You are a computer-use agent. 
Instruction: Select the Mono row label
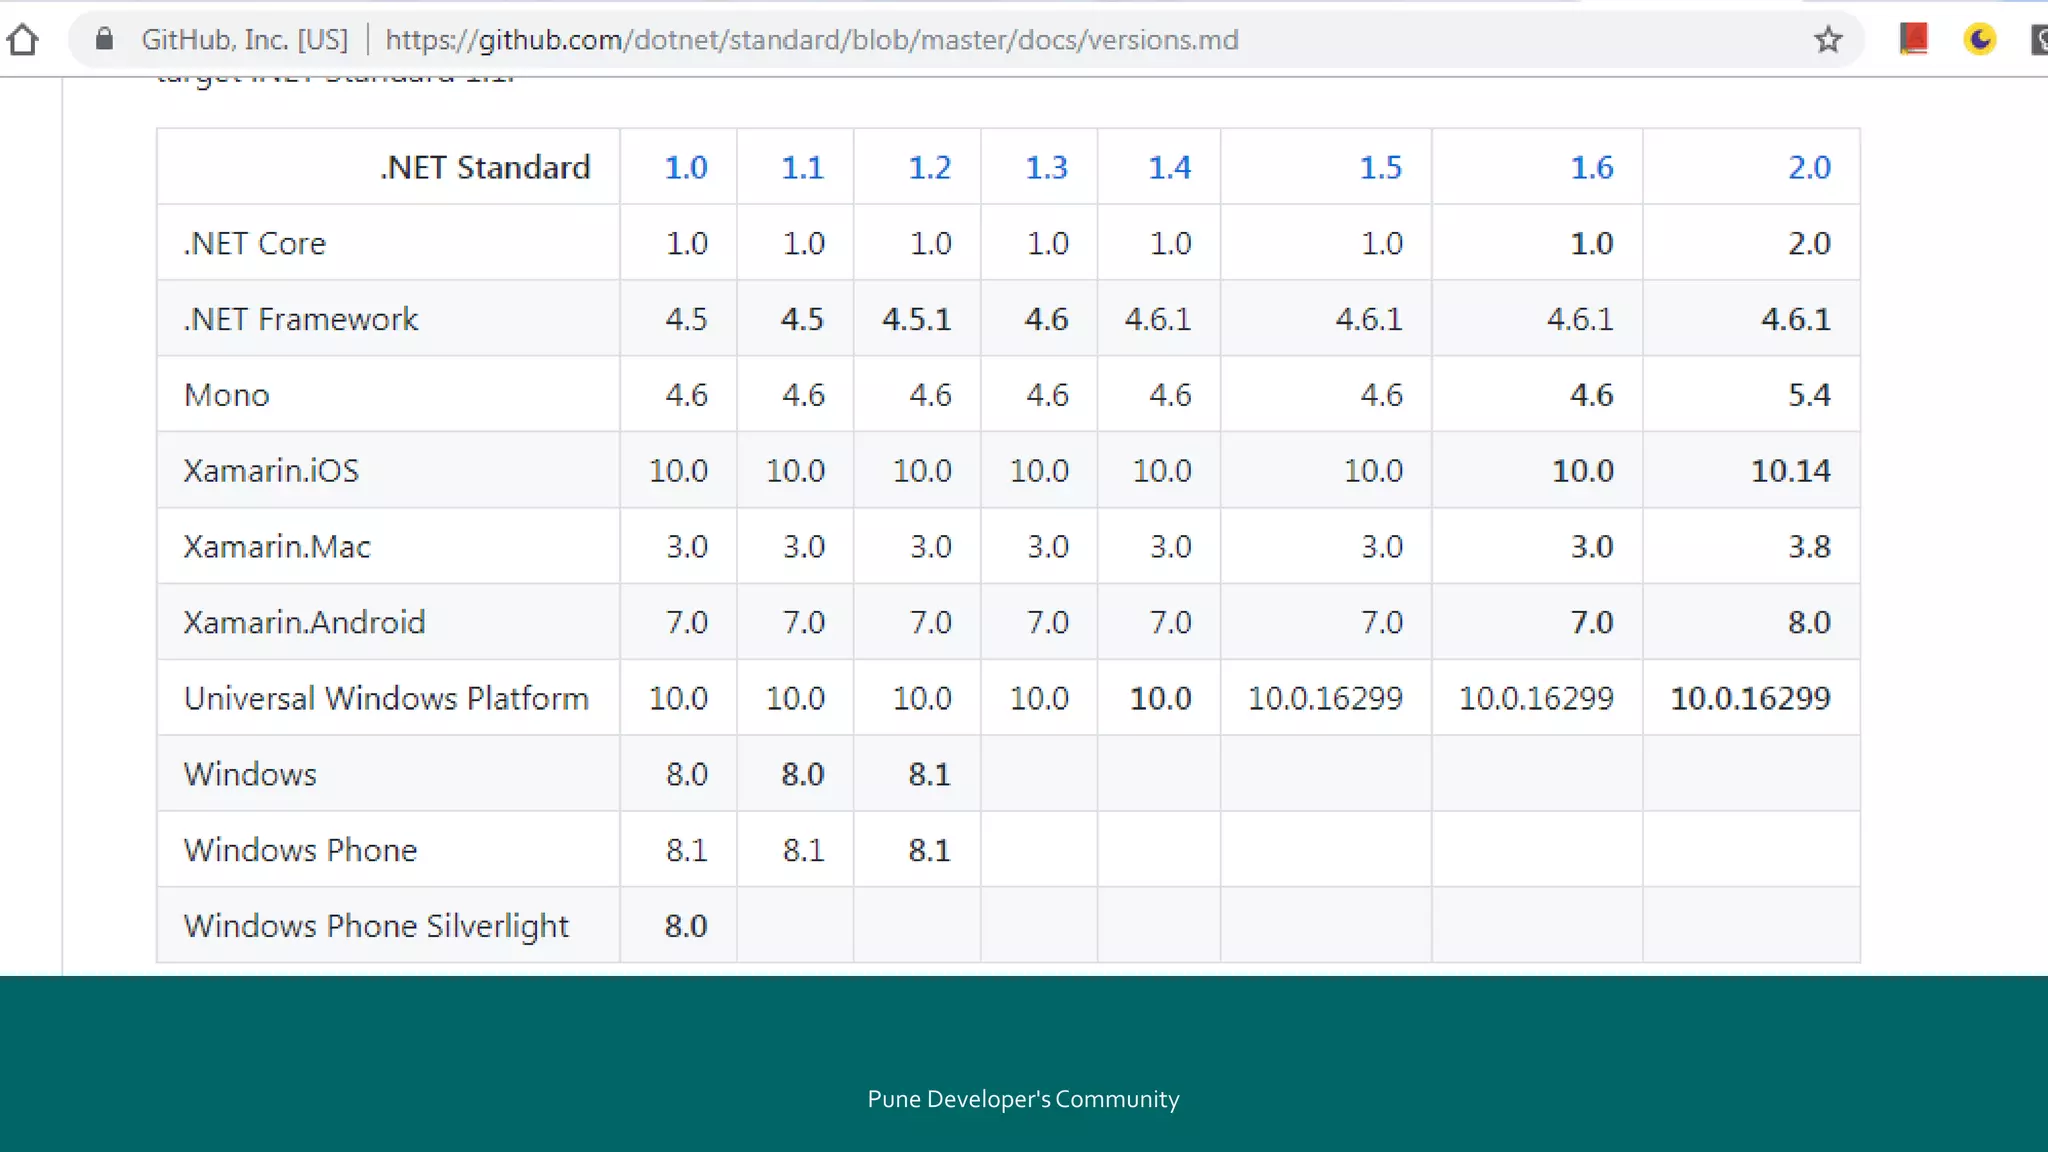click(227, 395)
